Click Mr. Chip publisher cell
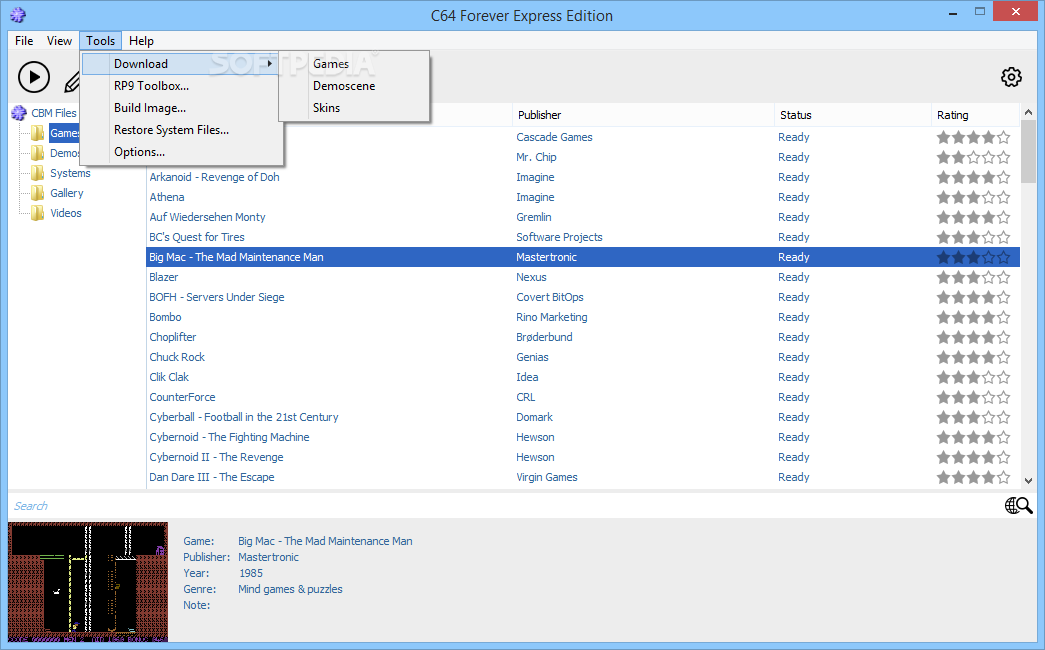 point(536,157)
